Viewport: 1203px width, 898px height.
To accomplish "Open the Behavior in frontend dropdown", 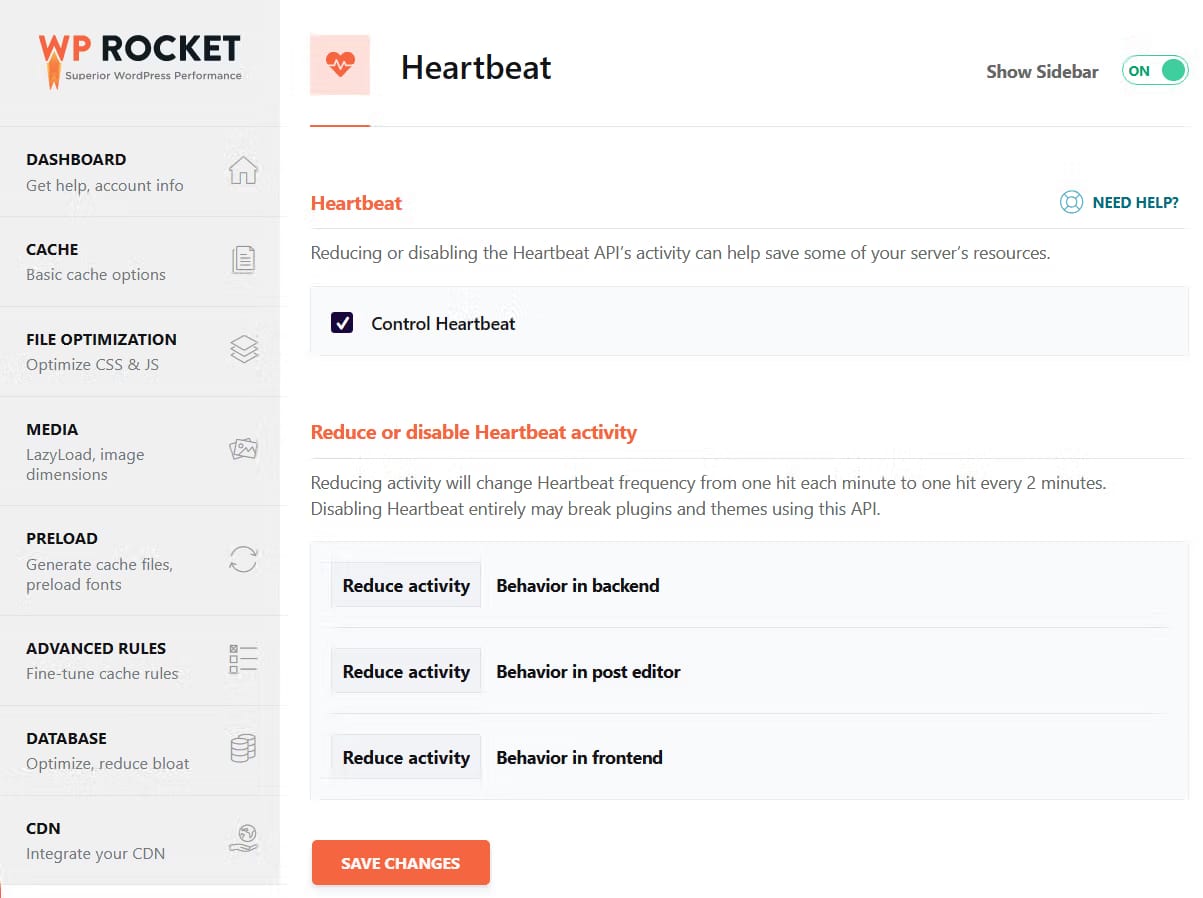I will [x=406, y=757].
